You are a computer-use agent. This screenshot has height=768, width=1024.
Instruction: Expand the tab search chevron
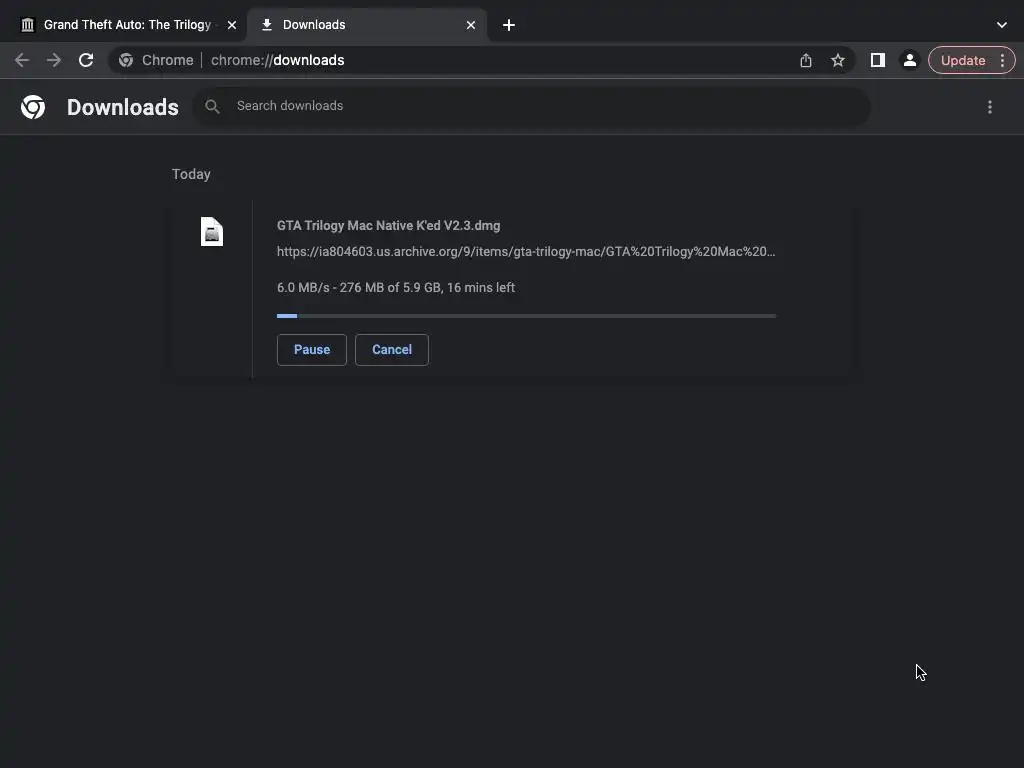[x=1002, y=25]
